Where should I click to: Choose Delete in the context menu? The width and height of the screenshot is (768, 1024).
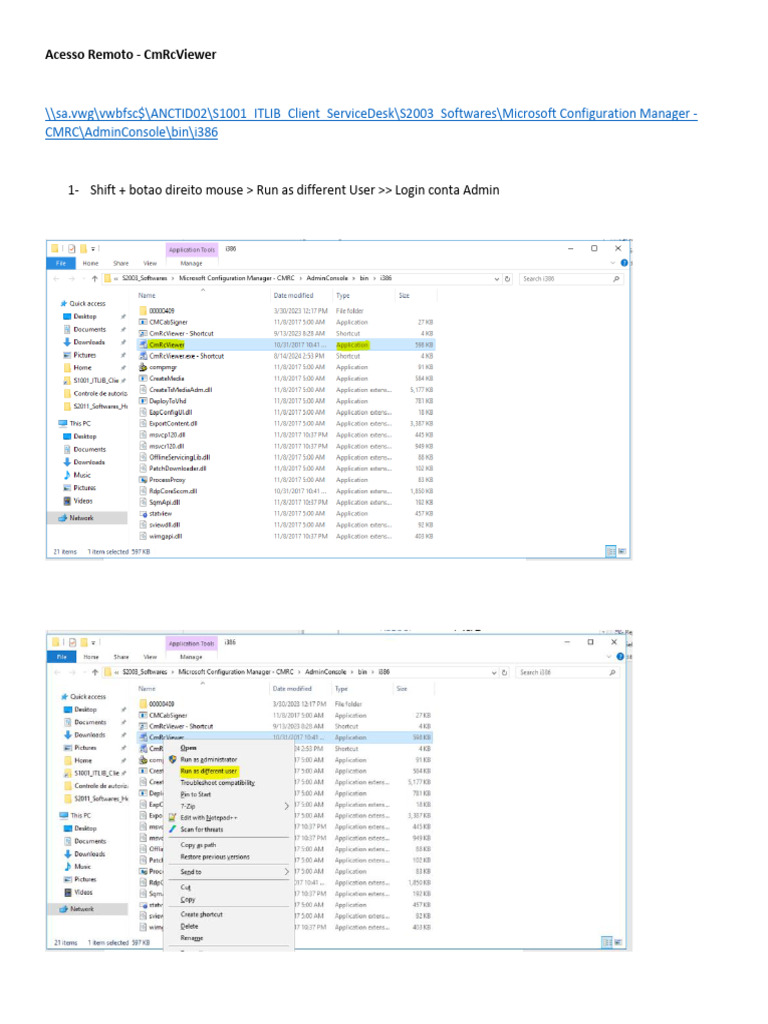189,926
